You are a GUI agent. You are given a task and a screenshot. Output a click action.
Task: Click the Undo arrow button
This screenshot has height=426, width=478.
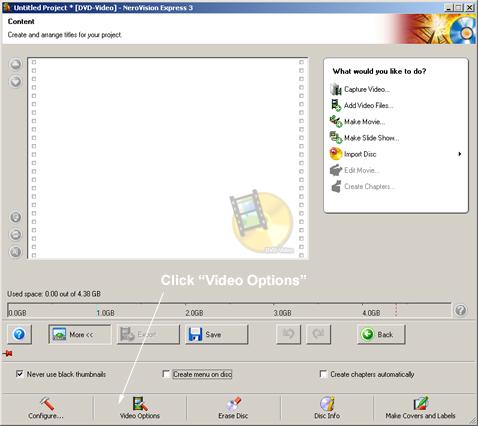click(288, 334)
